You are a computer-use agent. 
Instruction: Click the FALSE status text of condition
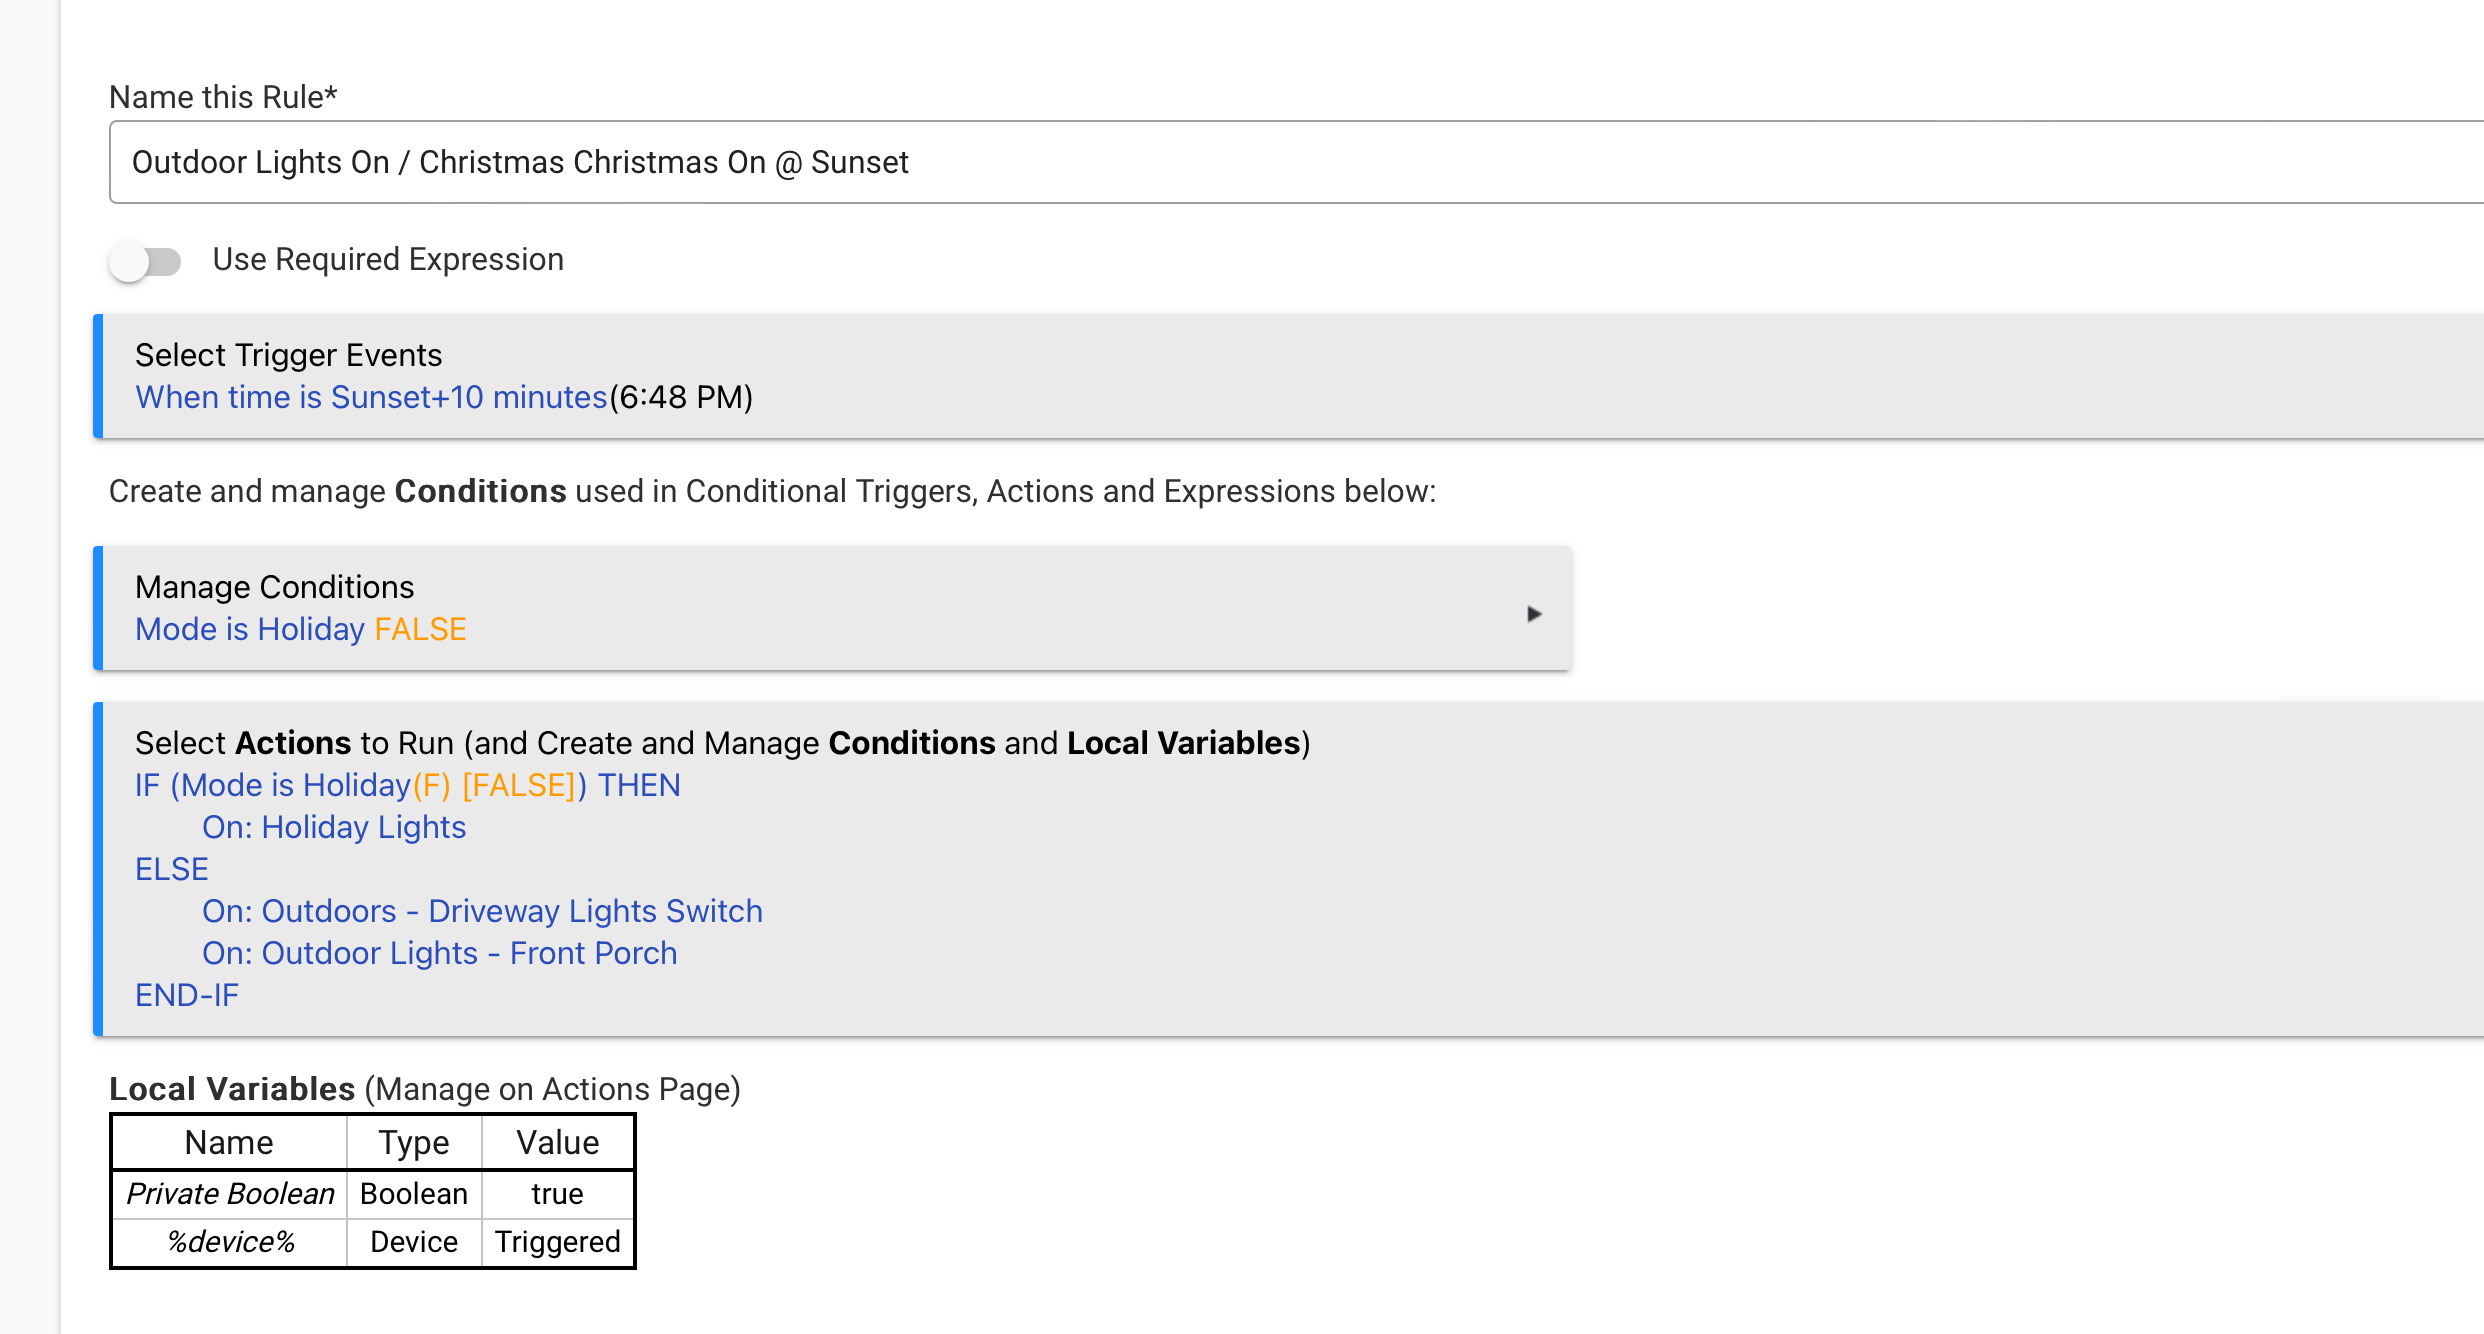420,629
